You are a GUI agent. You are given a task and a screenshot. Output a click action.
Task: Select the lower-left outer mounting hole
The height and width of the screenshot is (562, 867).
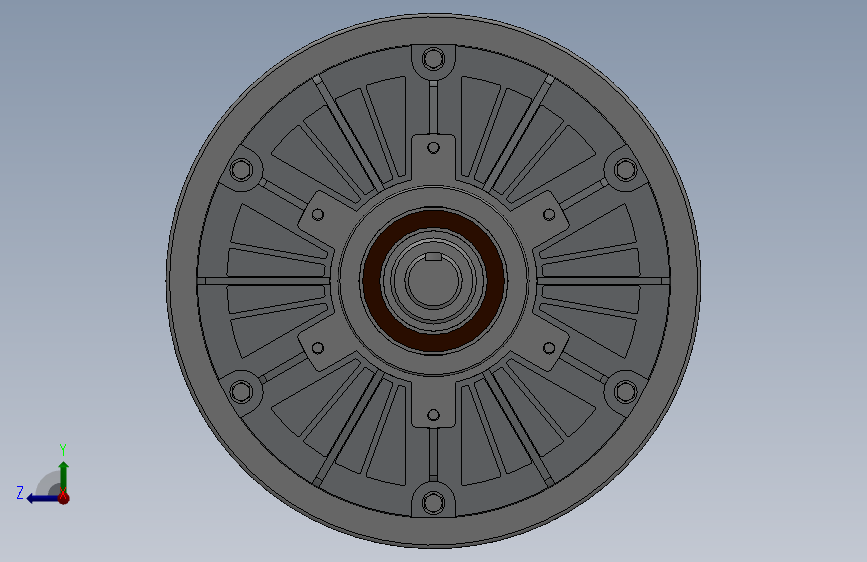coord(241,392)
